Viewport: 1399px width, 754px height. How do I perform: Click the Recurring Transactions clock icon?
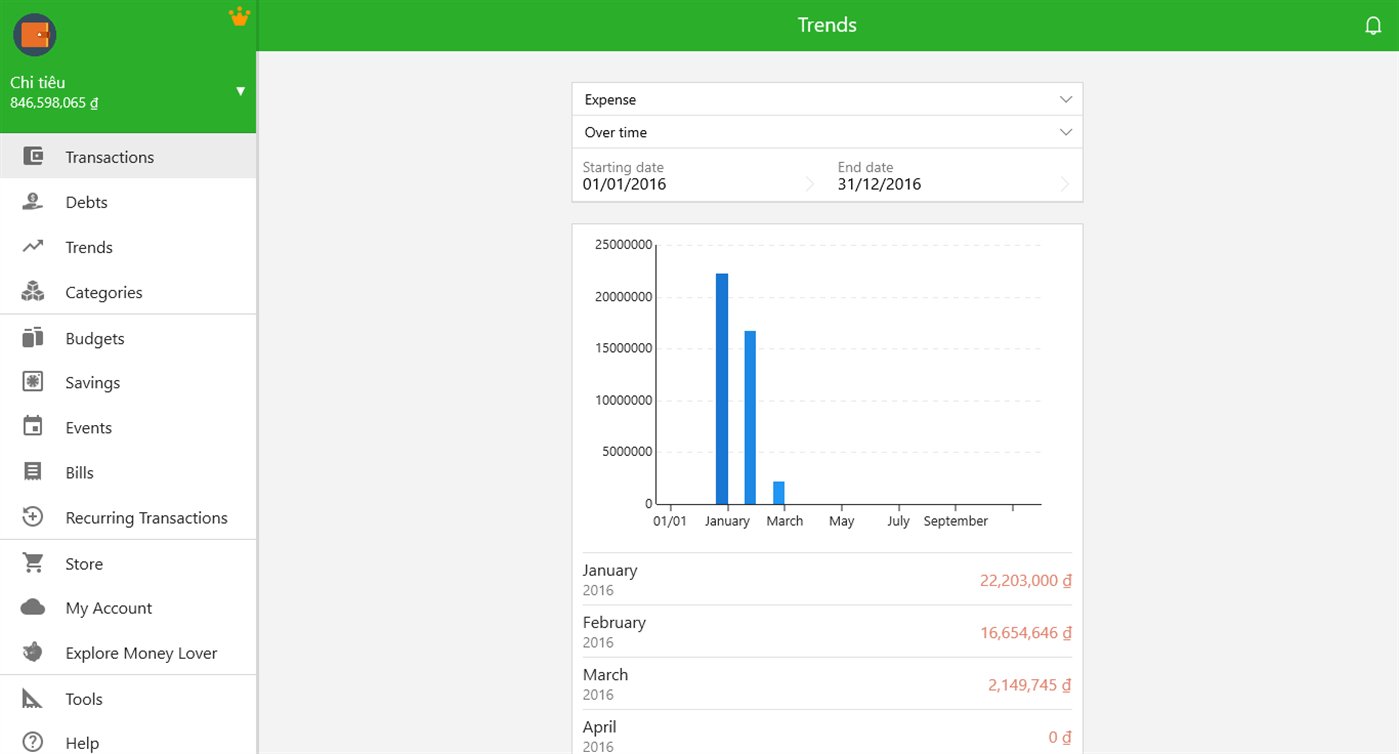pyautogui.click(x=33, y=517)
